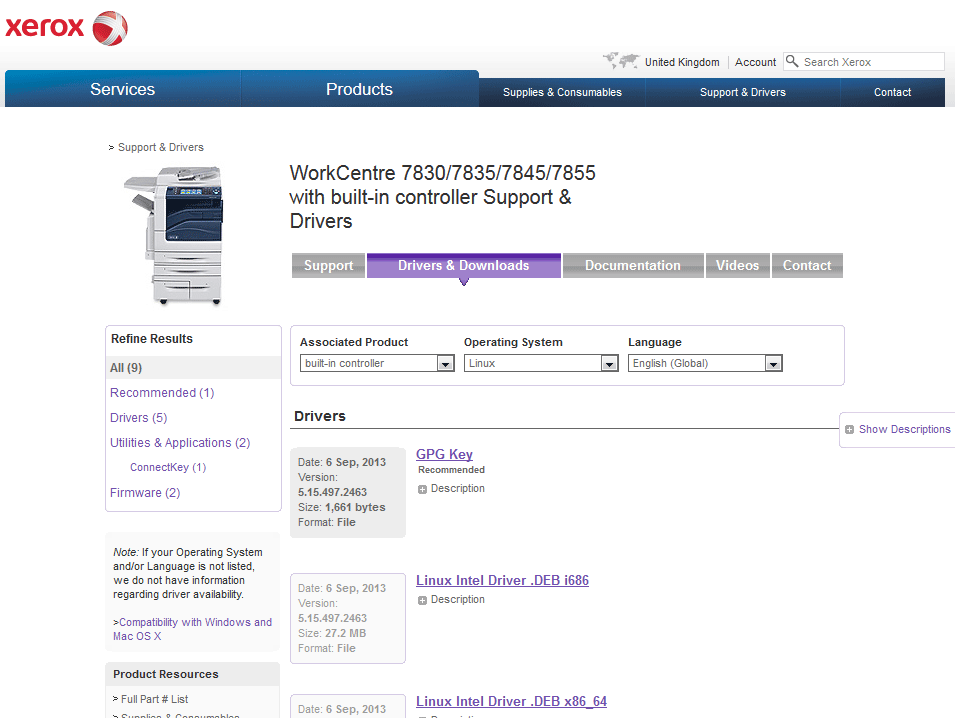
Task: Select the Drivers & Downloads tab
Action: click(463, 266)
